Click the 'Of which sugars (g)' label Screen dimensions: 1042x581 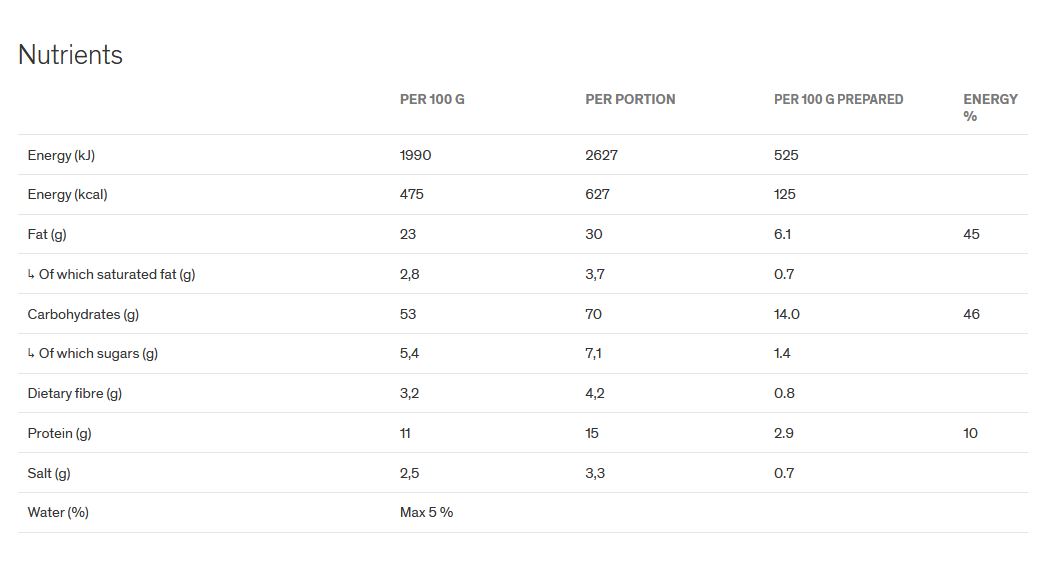pos(98,353)
